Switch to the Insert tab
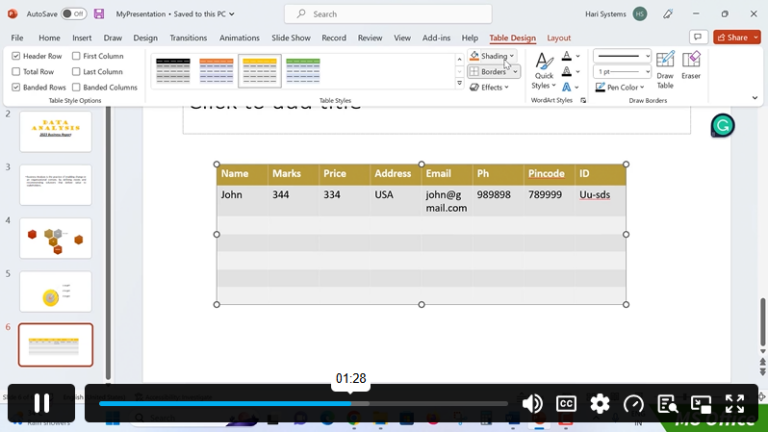The height and width of the screenshot is (432, 768). pos(82,38)
